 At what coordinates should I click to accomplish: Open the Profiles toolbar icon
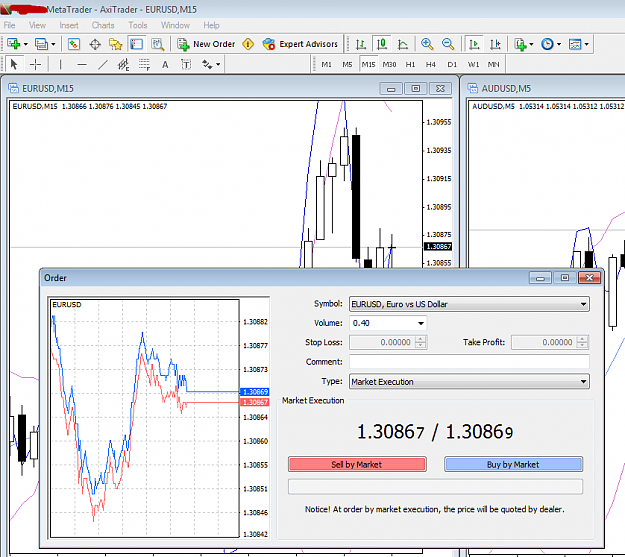[41, 44]
